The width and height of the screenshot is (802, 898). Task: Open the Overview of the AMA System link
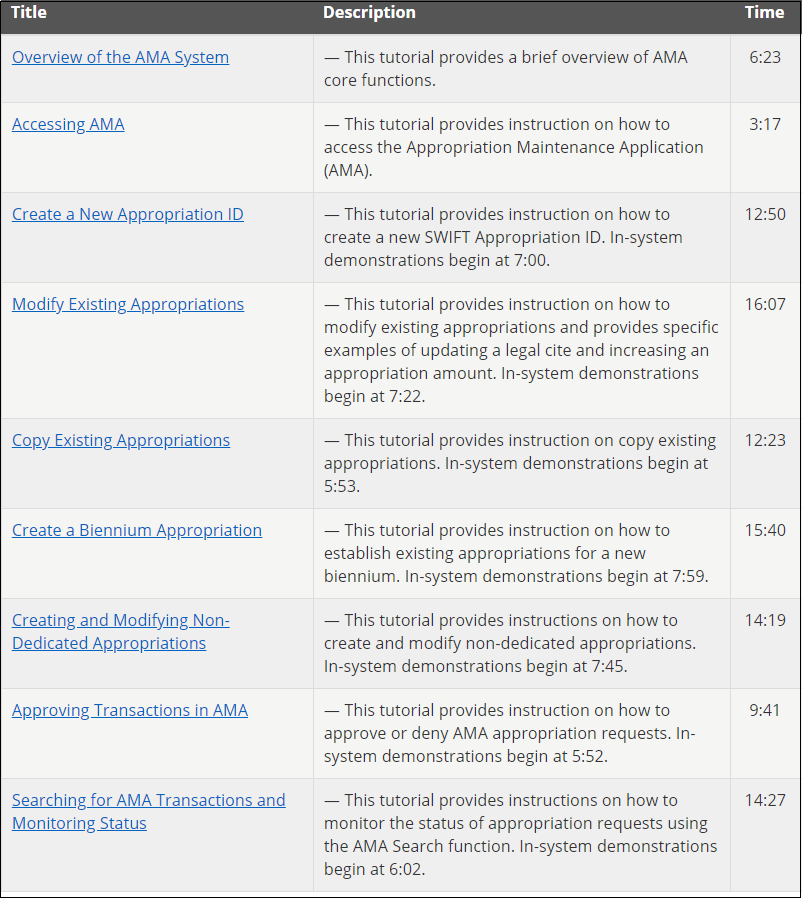120,57
